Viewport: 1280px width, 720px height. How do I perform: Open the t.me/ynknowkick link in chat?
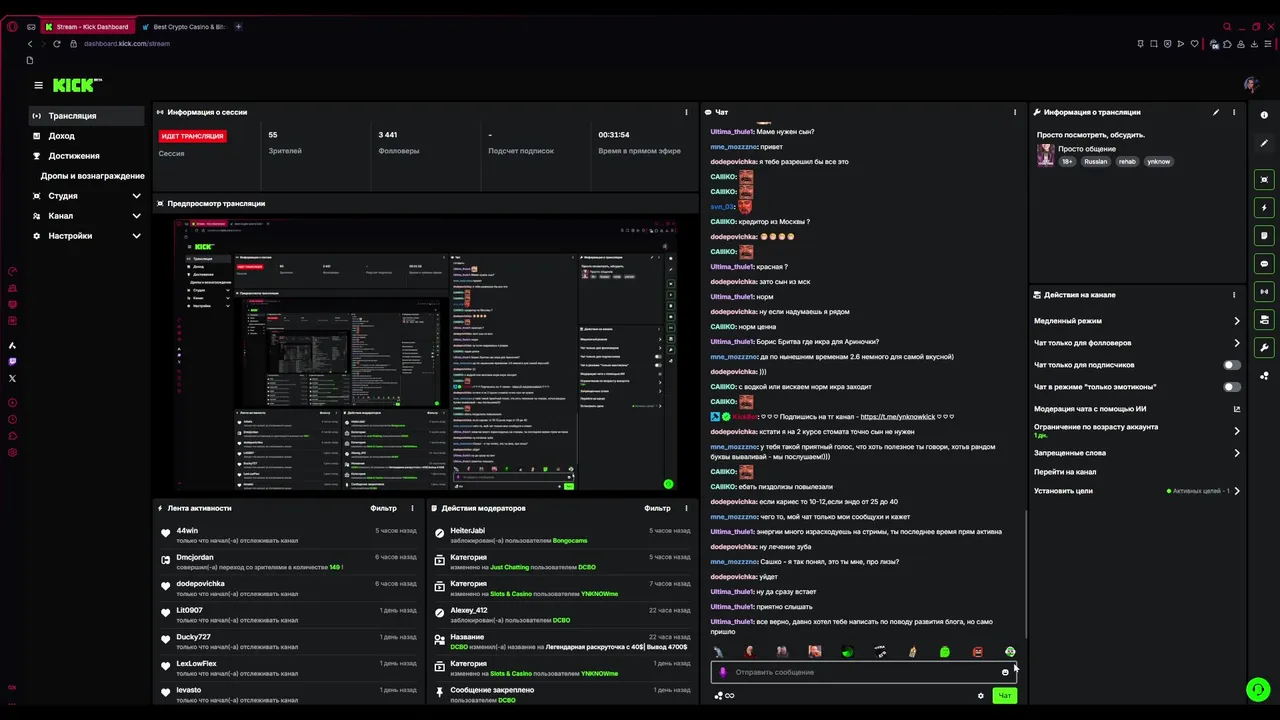897,417
